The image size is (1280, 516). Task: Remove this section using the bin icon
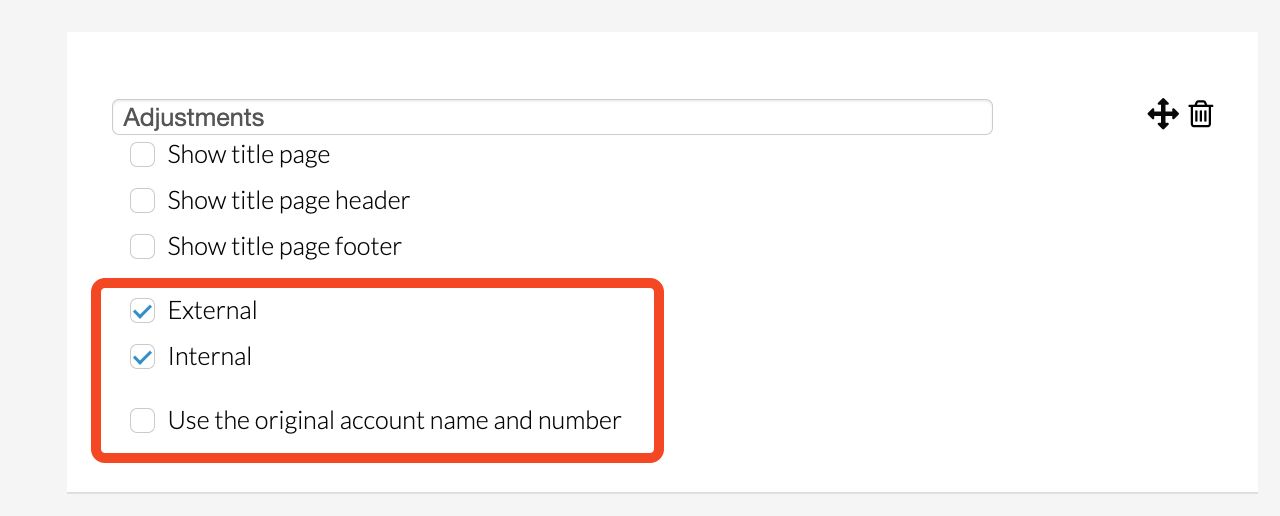(x=1201, y=114)
